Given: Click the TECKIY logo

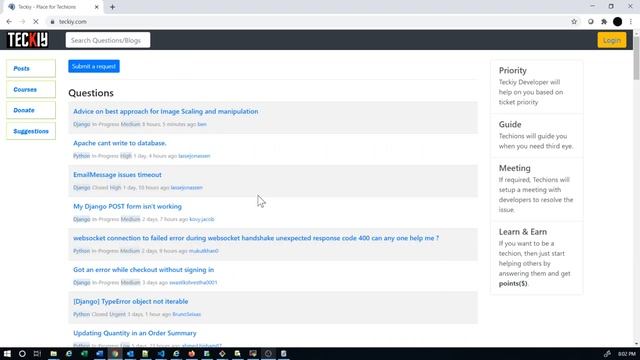Looking at the screenshot, I should 28,40.
